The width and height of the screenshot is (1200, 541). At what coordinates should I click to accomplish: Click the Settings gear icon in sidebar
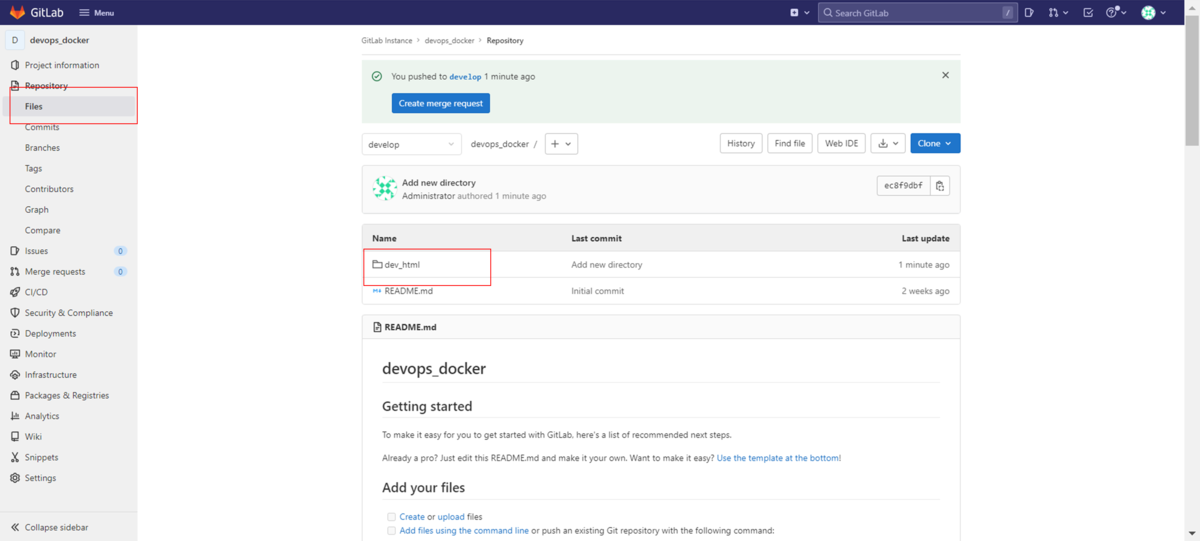(x=15, y=478)
